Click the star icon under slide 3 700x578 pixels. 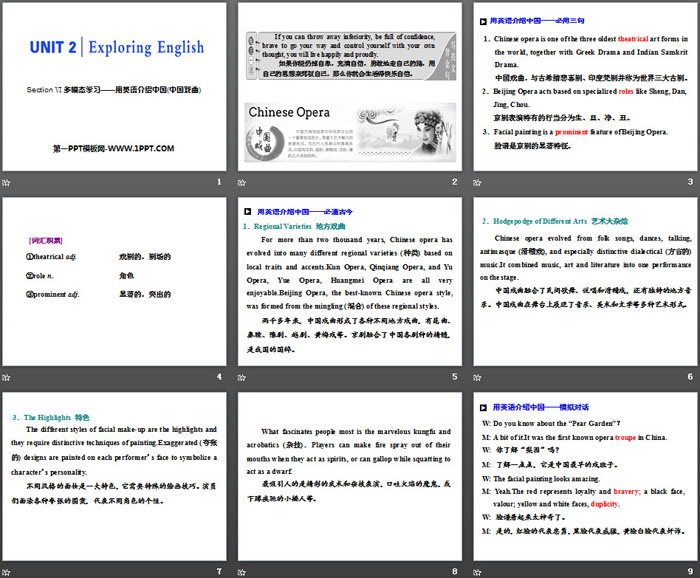[x=477, y=183]
